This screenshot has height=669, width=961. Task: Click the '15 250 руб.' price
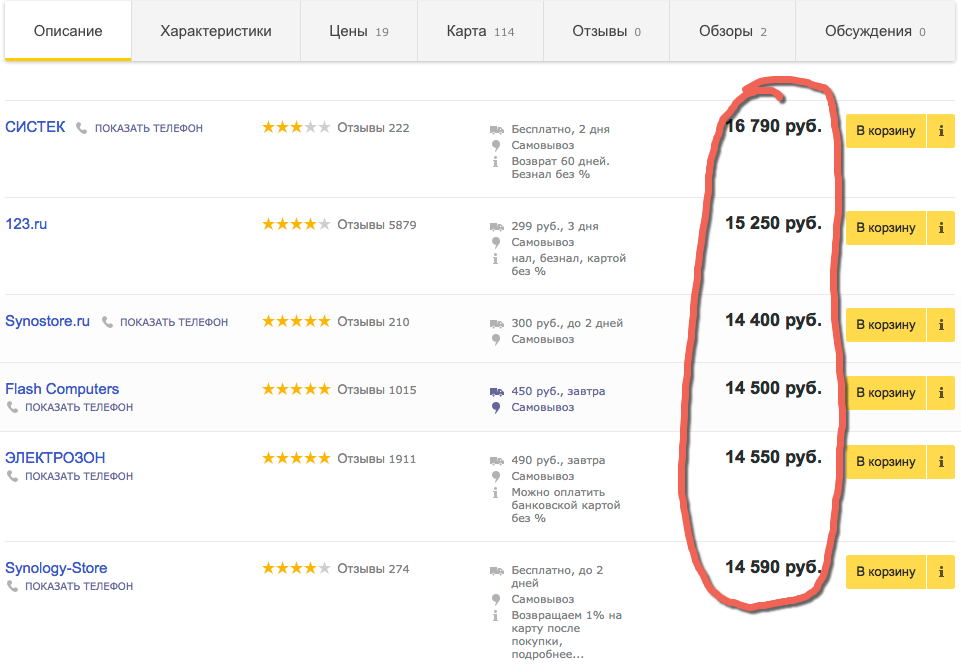tap(773, 223)
